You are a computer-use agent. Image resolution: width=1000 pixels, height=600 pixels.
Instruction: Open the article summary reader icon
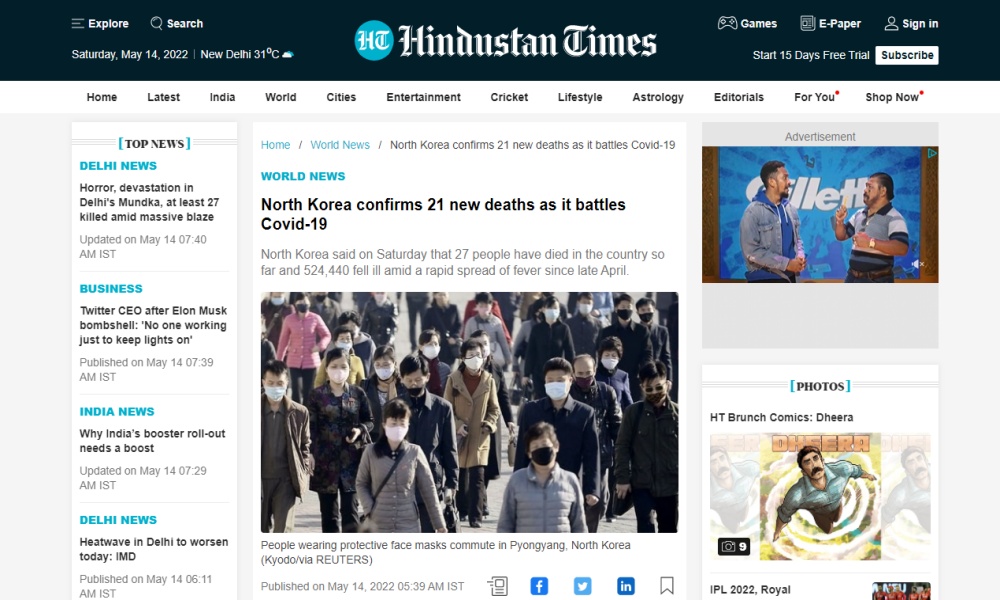pyautogui.click(x=497, y=586)
